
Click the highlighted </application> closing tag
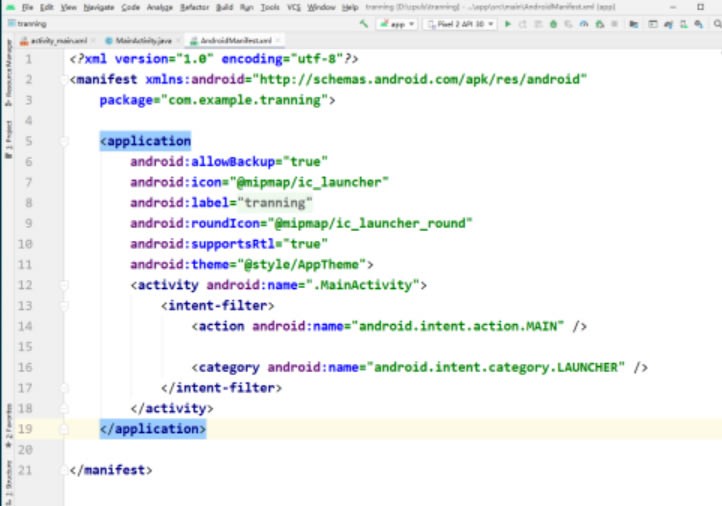(x=153, y=429)
